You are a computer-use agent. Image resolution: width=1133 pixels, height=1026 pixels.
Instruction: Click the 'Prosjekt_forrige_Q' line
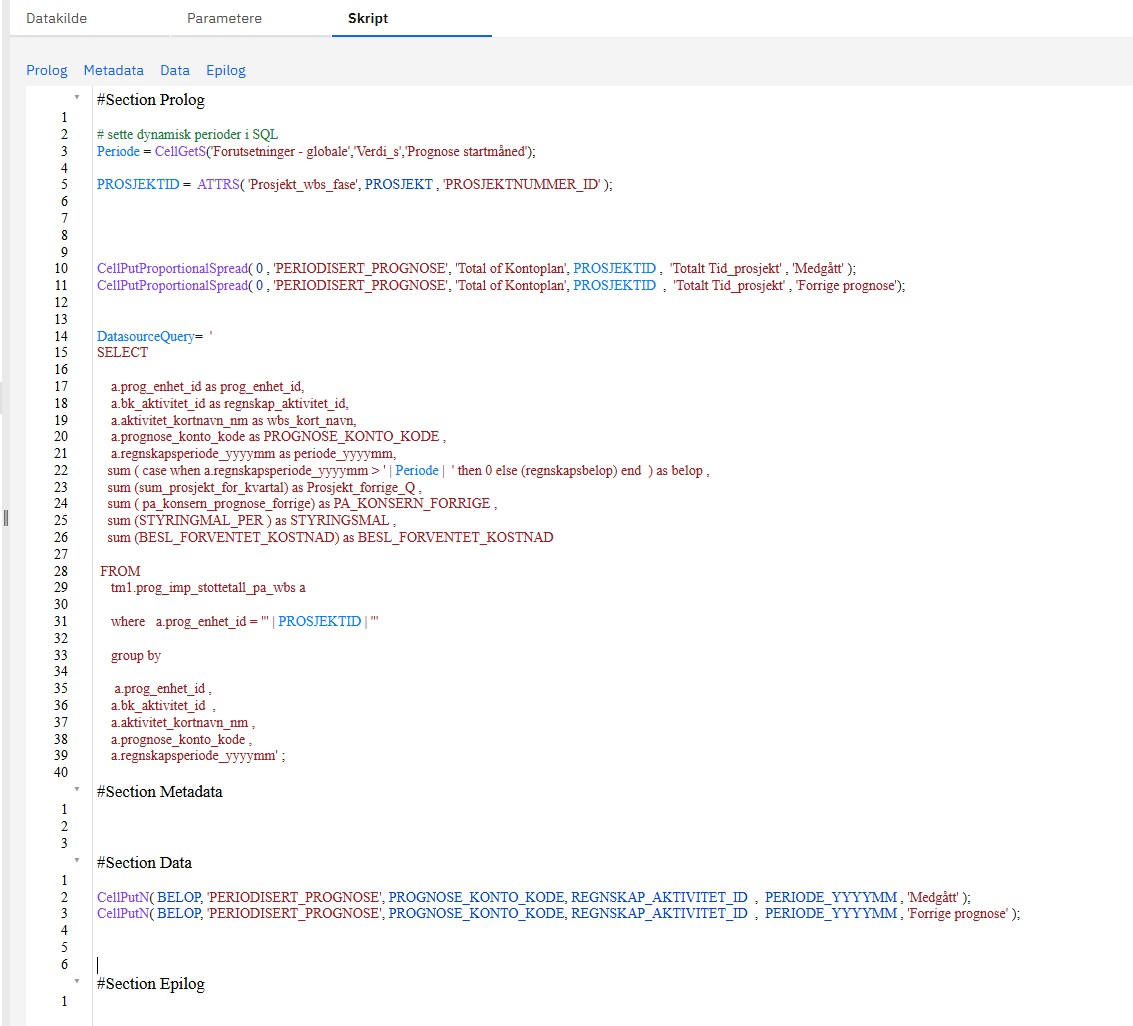(264, 487)
